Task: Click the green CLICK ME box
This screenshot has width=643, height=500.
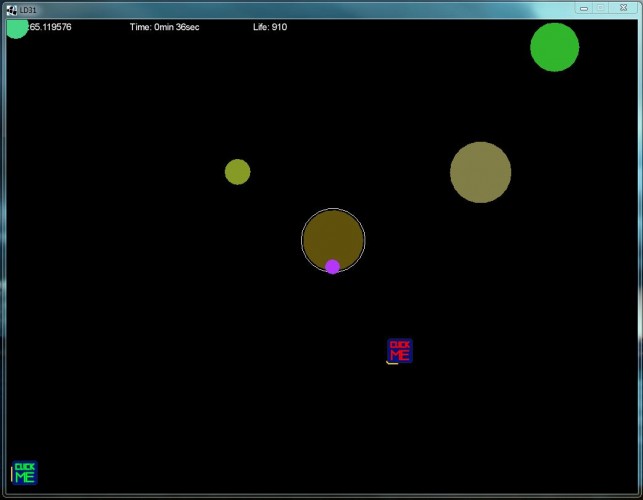Action: (x=25, y=473)
